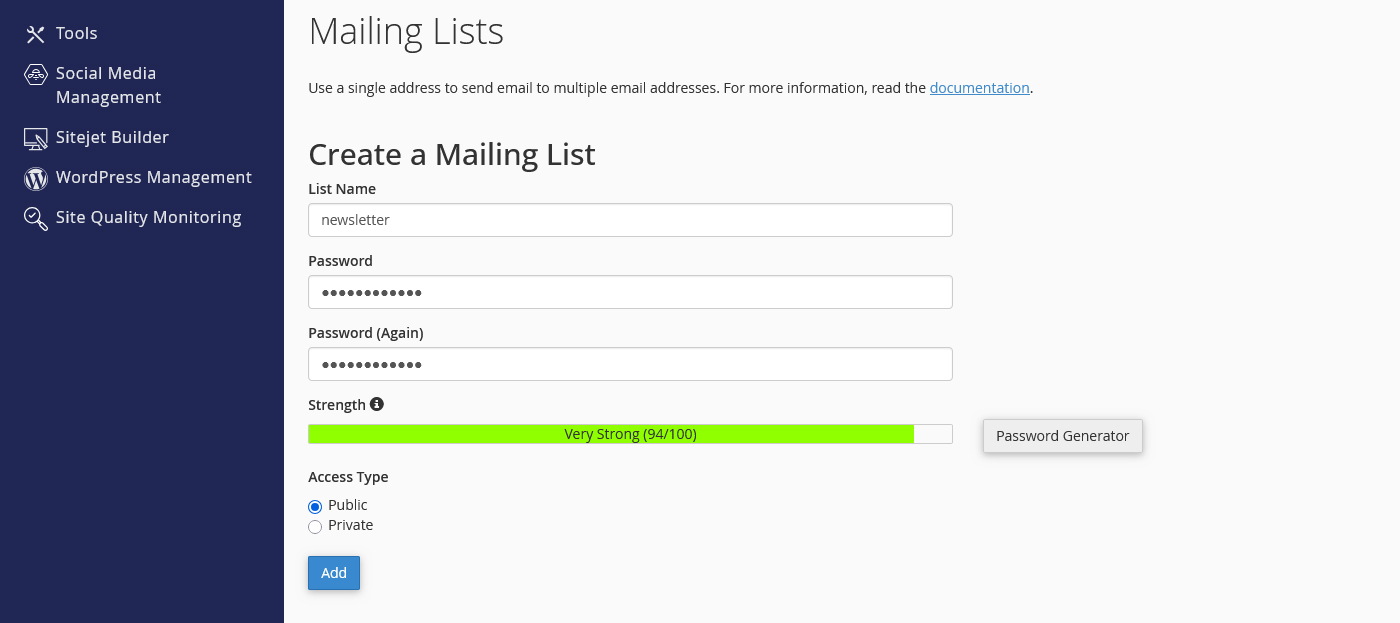Click the Social Media Management icon

(x=35, y=74)
